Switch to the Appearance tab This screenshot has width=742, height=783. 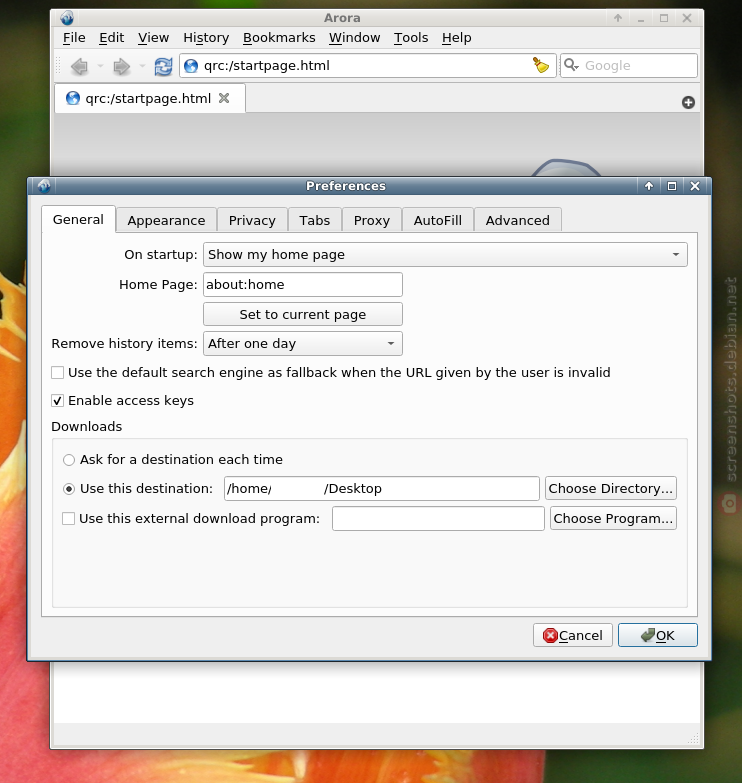click(166, 220)
